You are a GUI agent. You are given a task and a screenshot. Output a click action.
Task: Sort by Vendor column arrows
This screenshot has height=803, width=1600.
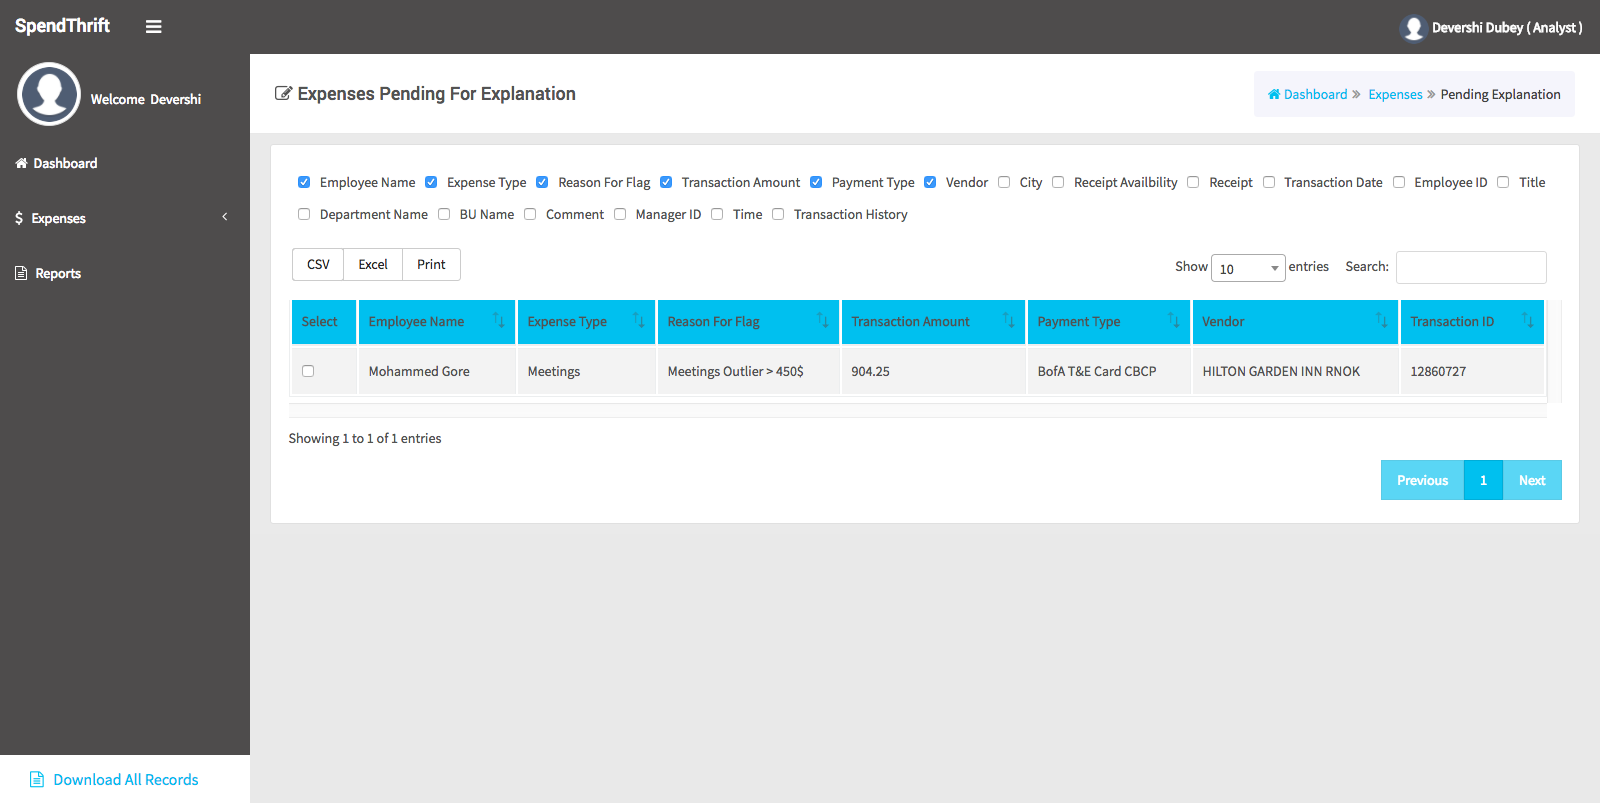click(x=1382, y=321)
